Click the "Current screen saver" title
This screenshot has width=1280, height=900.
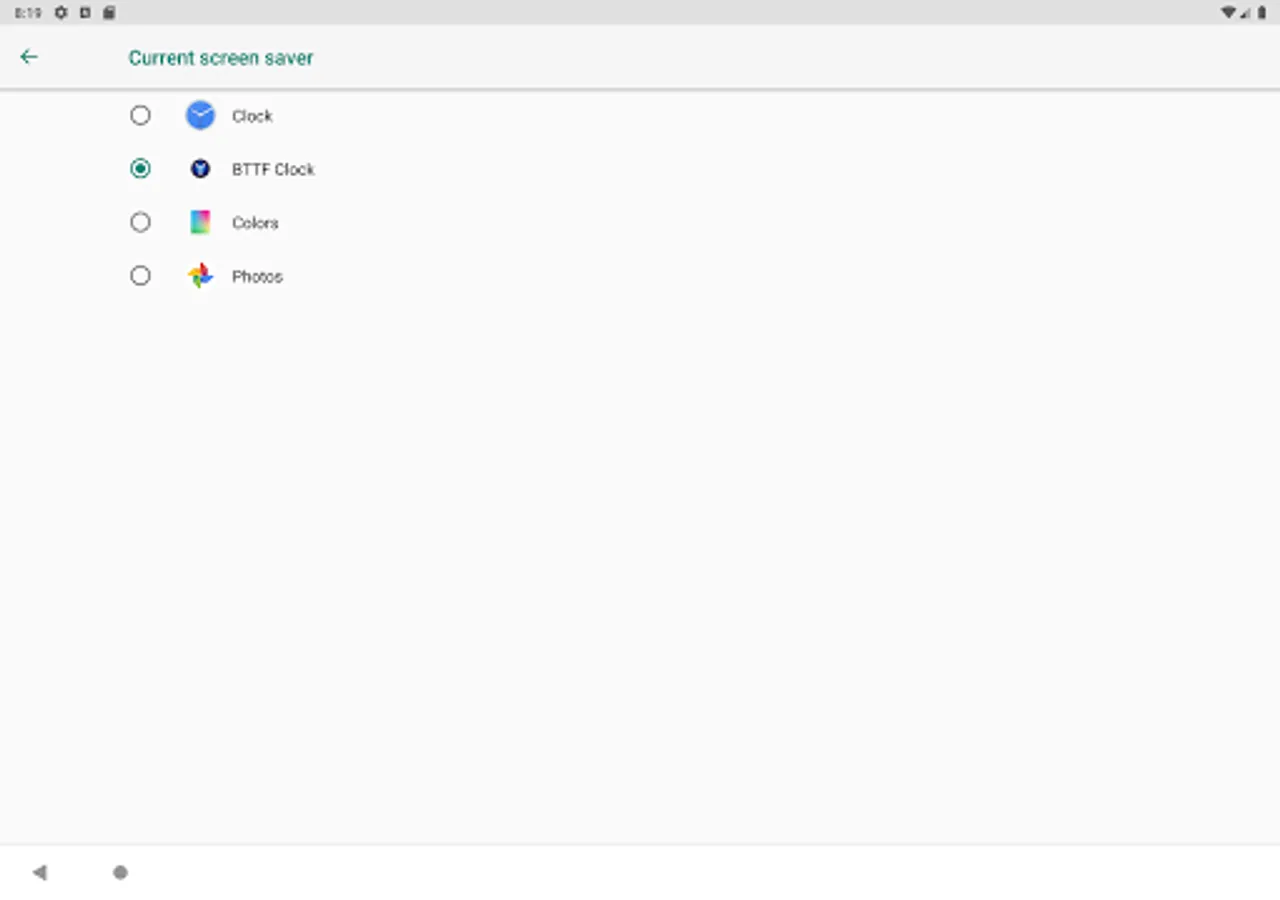(221, 58)
